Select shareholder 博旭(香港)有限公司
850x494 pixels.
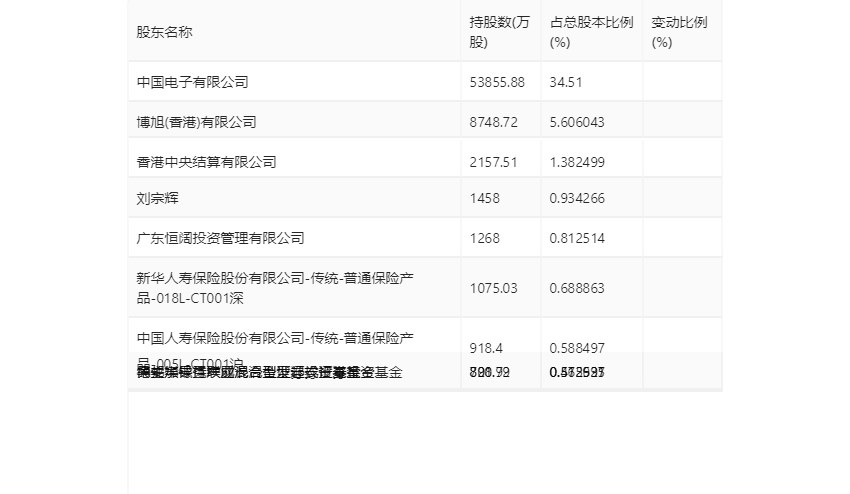pos(196,123)
